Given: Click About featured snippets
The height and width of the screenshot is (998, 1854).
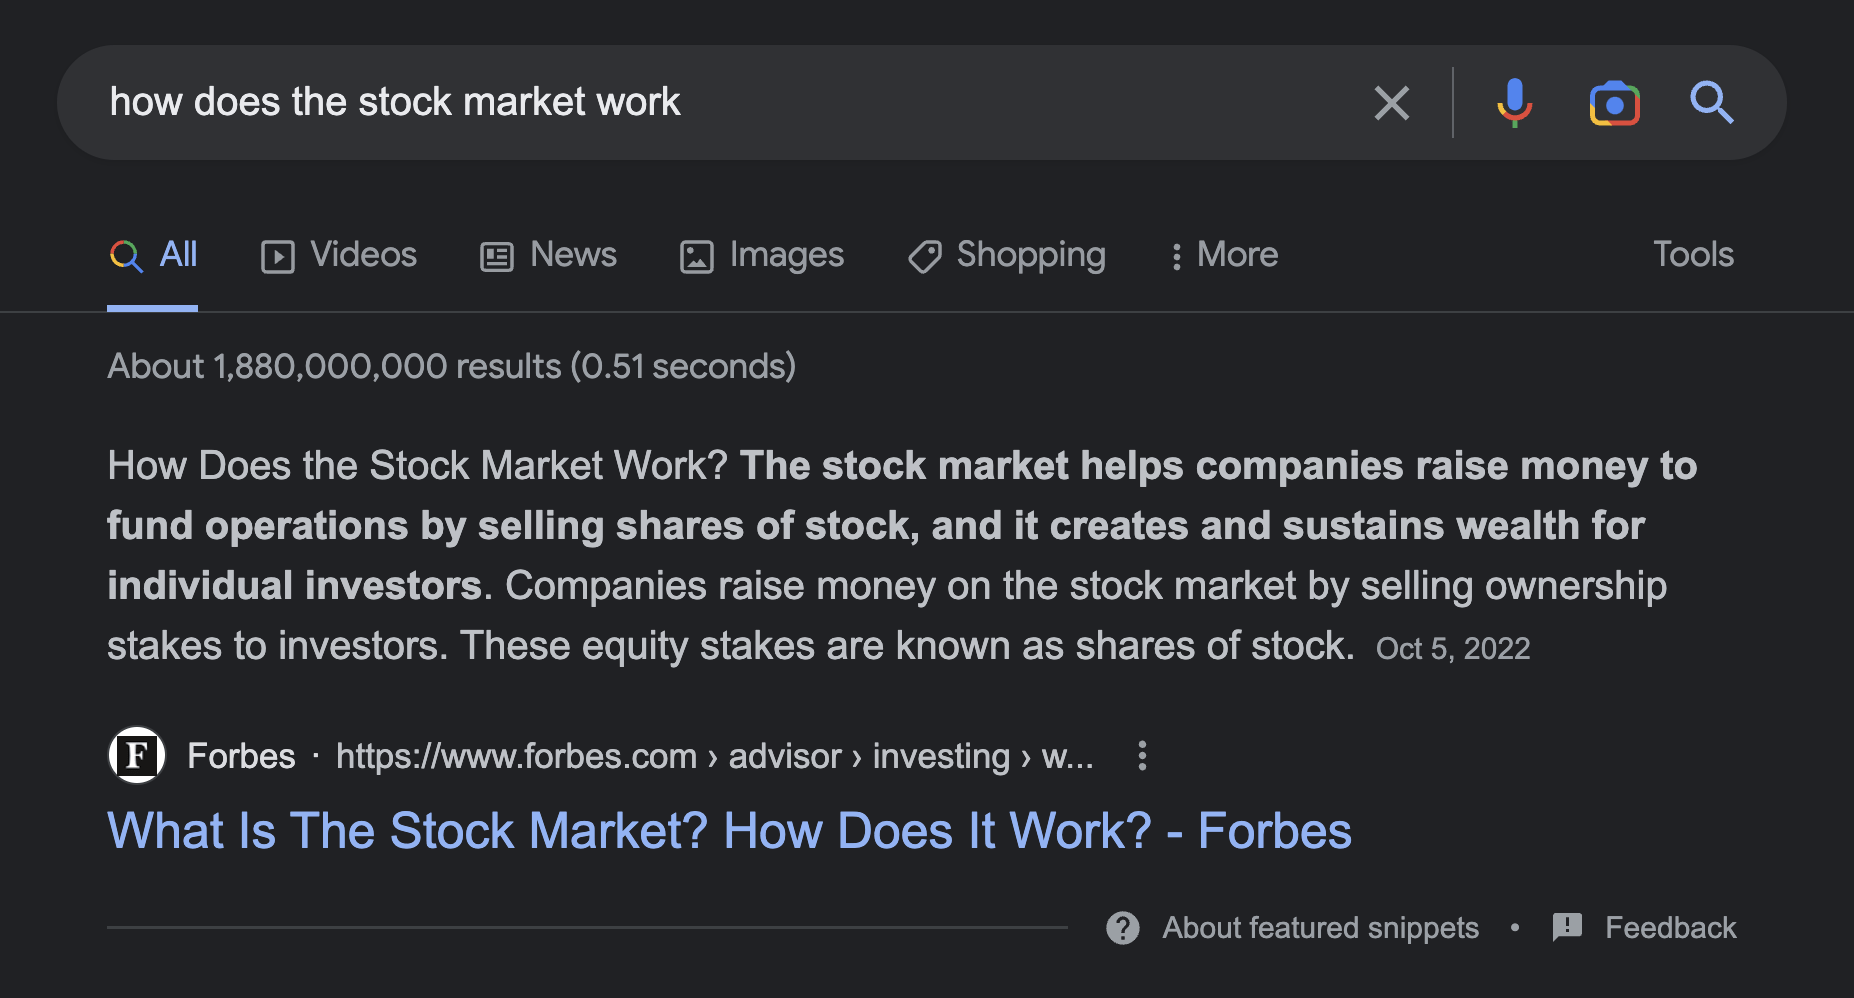Looking at the screenshot, I should coord(1320,928).
